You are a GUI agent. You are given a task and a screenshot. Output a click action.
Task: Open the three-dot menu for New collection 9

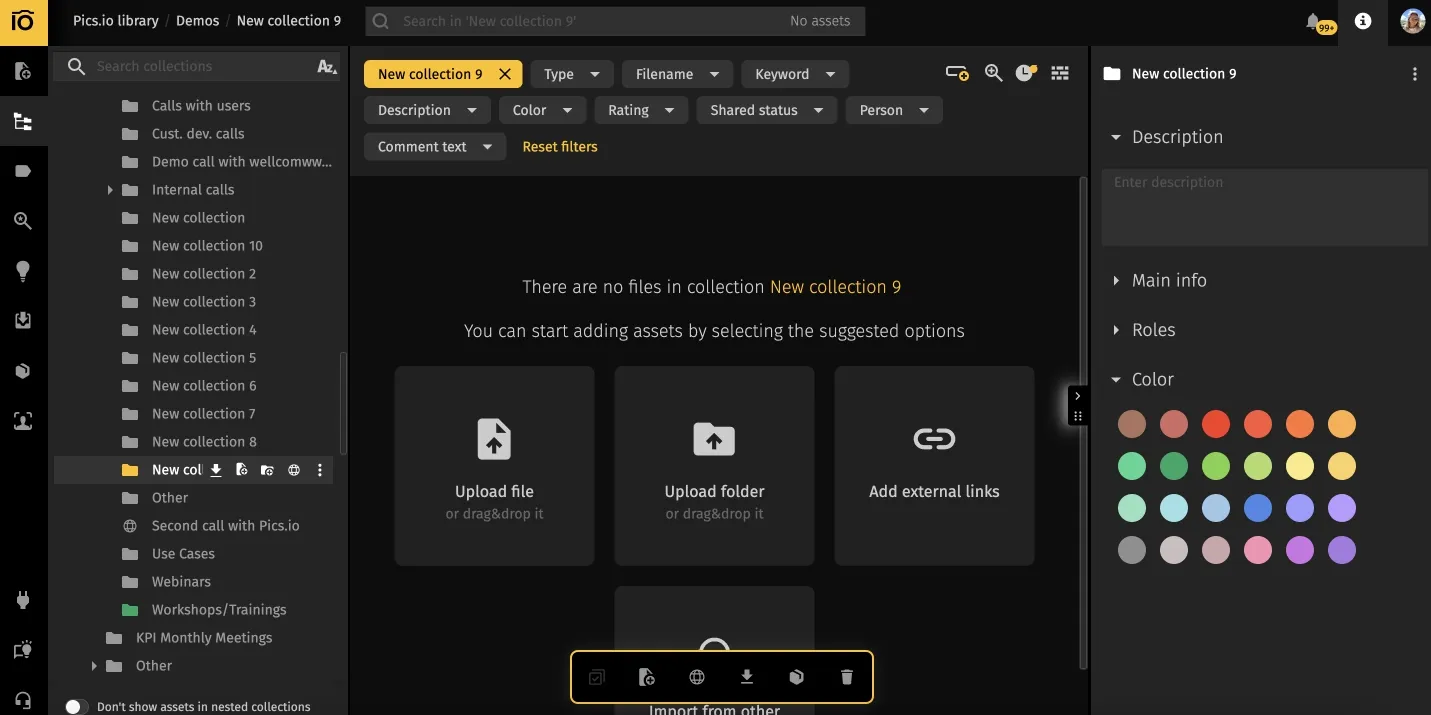pyautogui.click(x=1415, y=73)
